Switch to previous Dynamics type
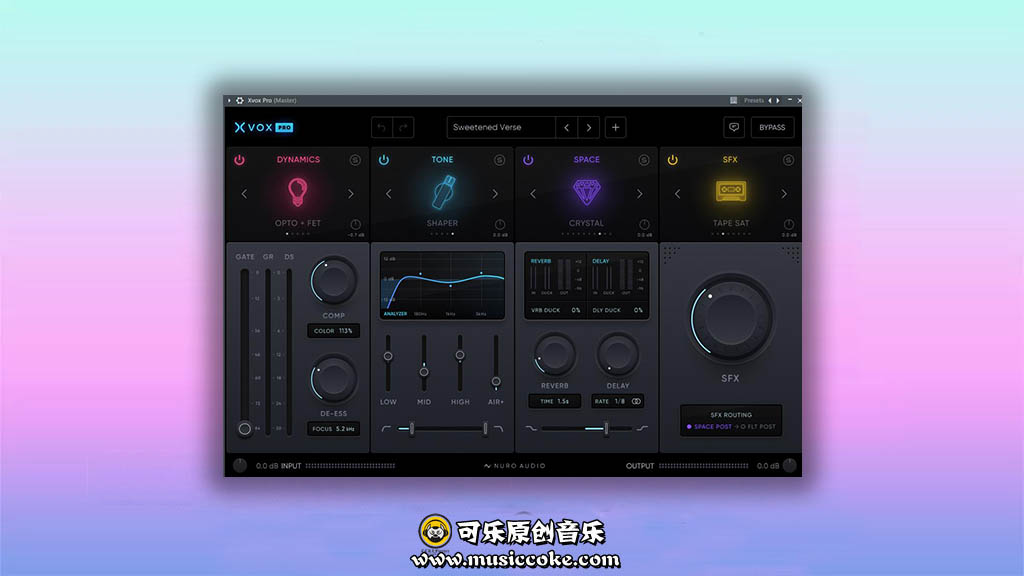The width and height of the screenshot is (1024, 576). [x=244, y=194]
